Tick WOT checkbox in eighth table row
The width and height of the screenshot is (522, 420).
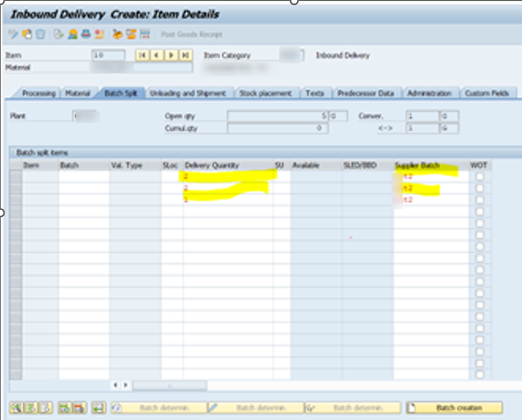tap(480, 258)
